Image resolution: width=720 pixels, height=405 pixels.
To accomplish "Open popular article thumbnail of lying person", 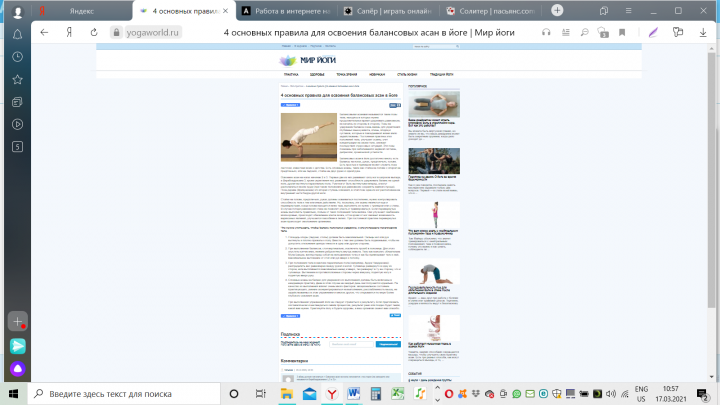I will (434, 104).
